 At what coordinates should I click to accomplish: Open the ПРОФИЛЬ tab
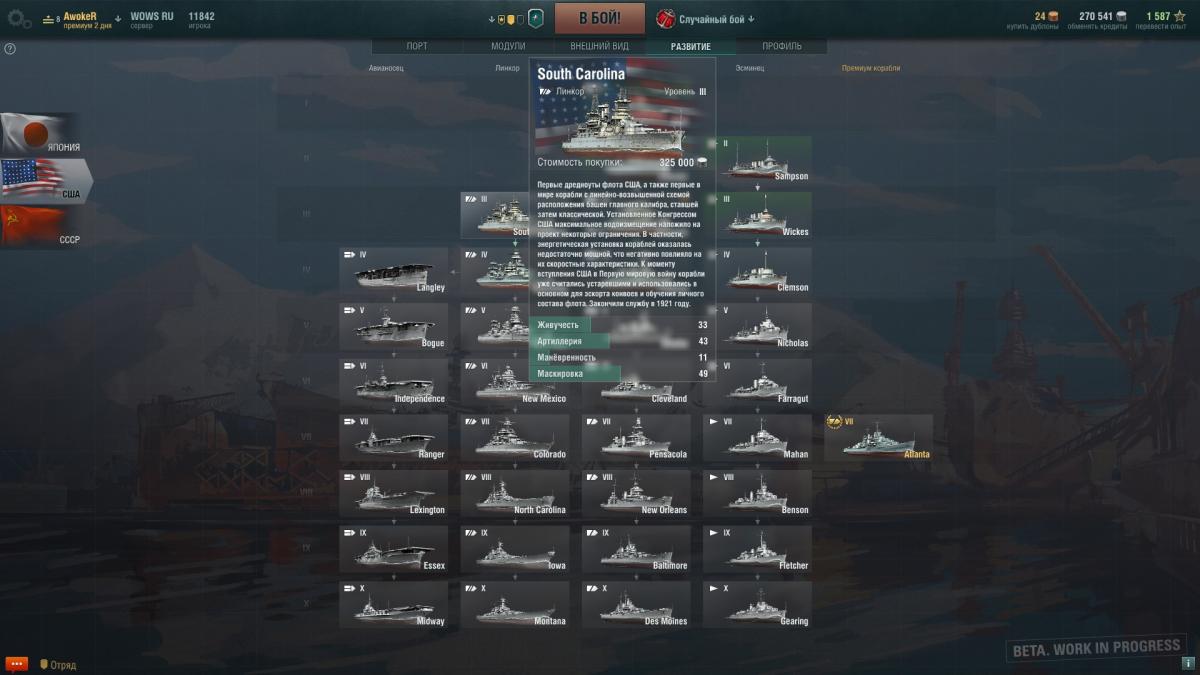click(x=782, y=46)
